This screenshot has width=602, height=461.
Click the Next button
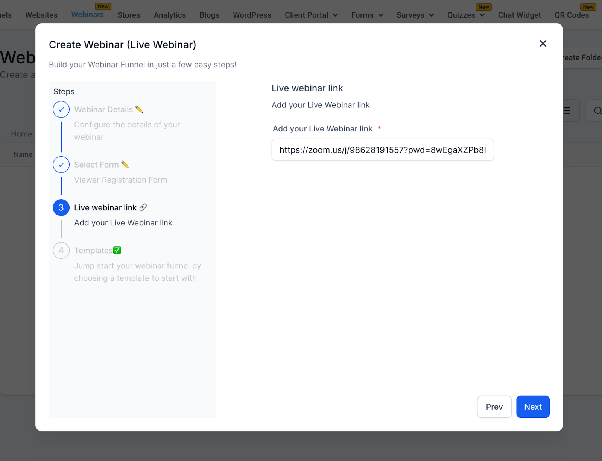[533, 407]
